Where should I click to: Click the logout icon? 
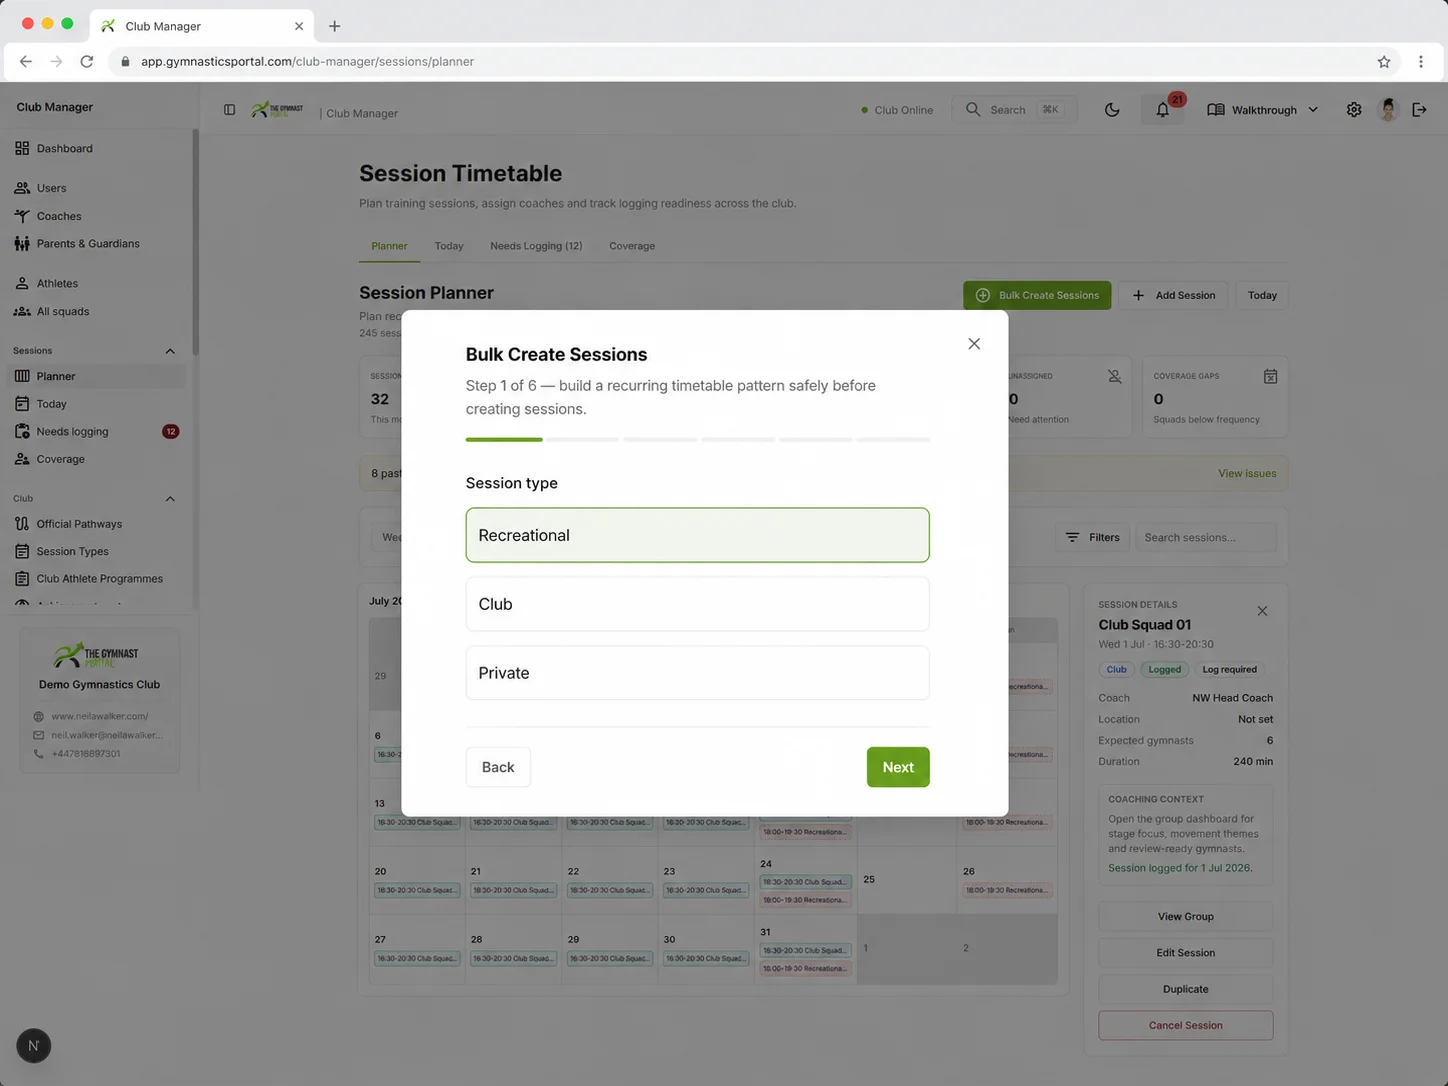[1419, 110]
